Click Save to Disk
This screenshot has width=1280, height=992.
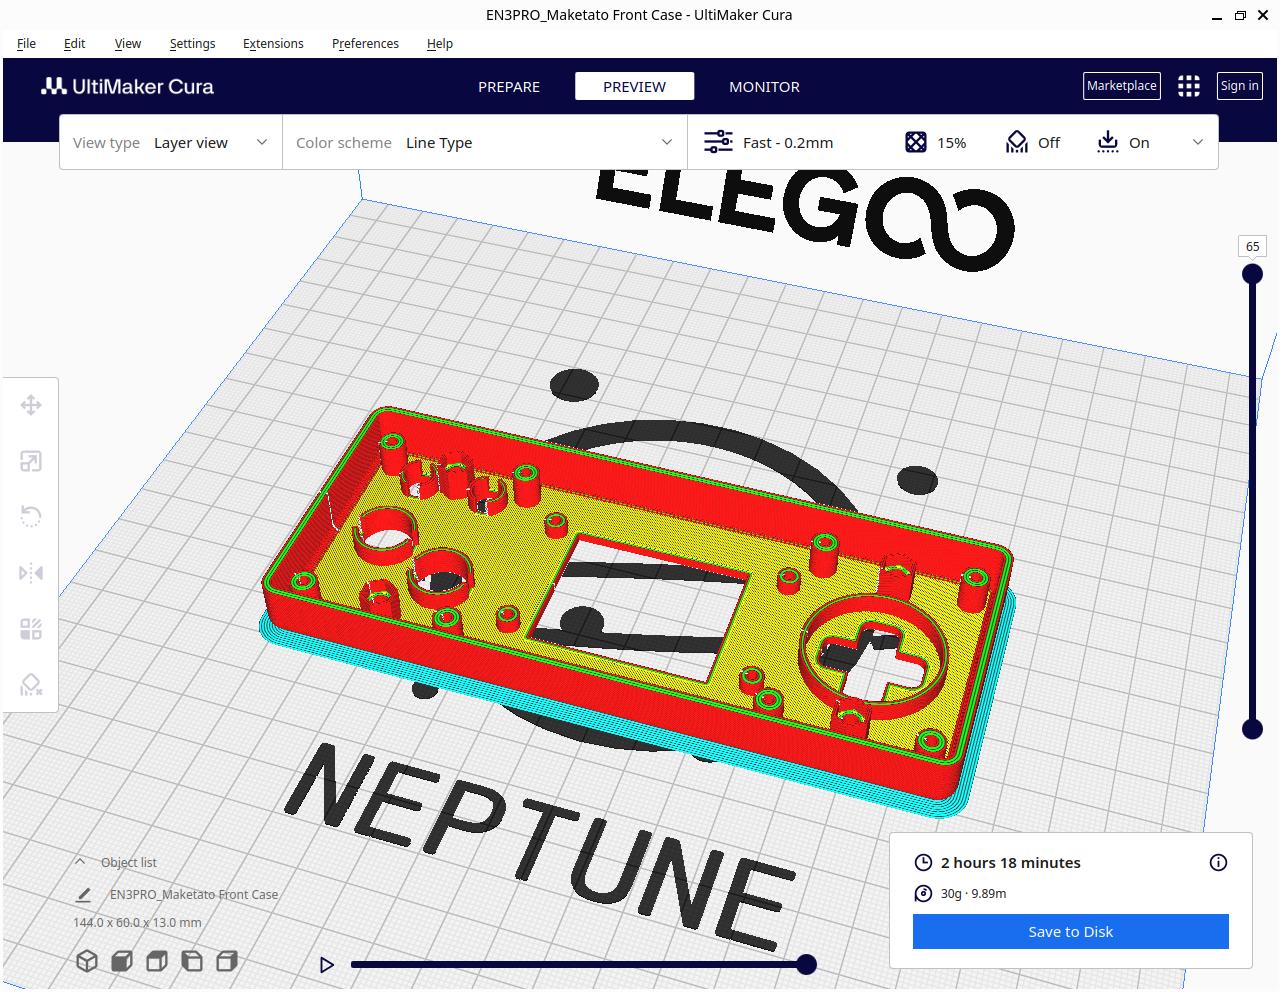[1070, 931]
